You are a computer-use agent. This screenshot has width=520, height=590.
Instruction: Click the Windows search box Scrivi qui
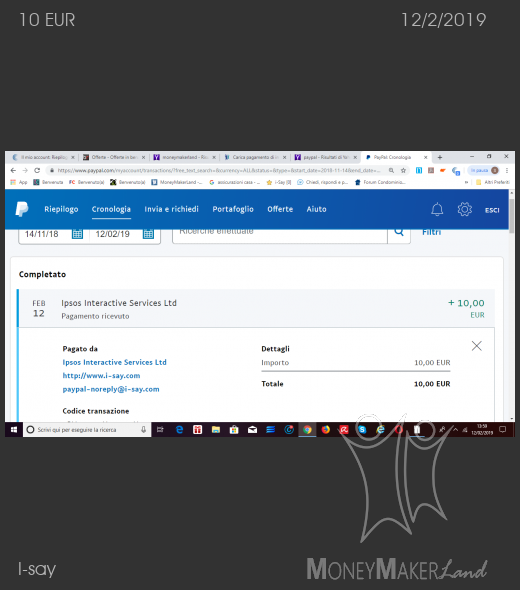pos(87,429)
